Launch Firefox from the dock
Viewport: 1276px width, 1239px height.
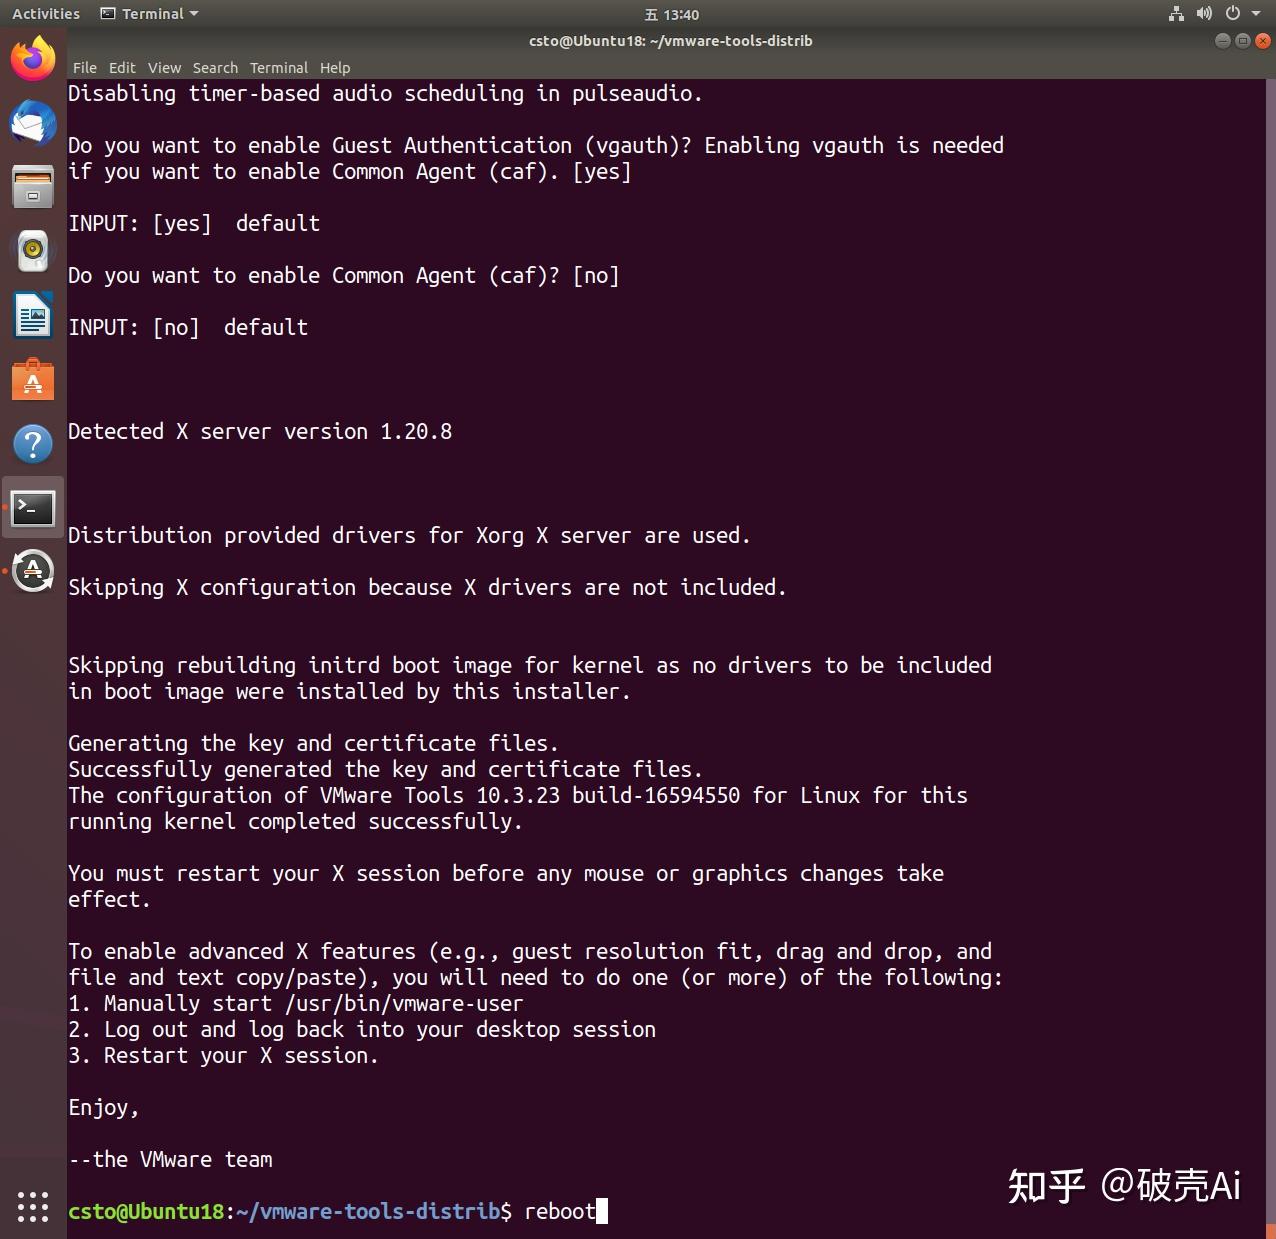32,57
